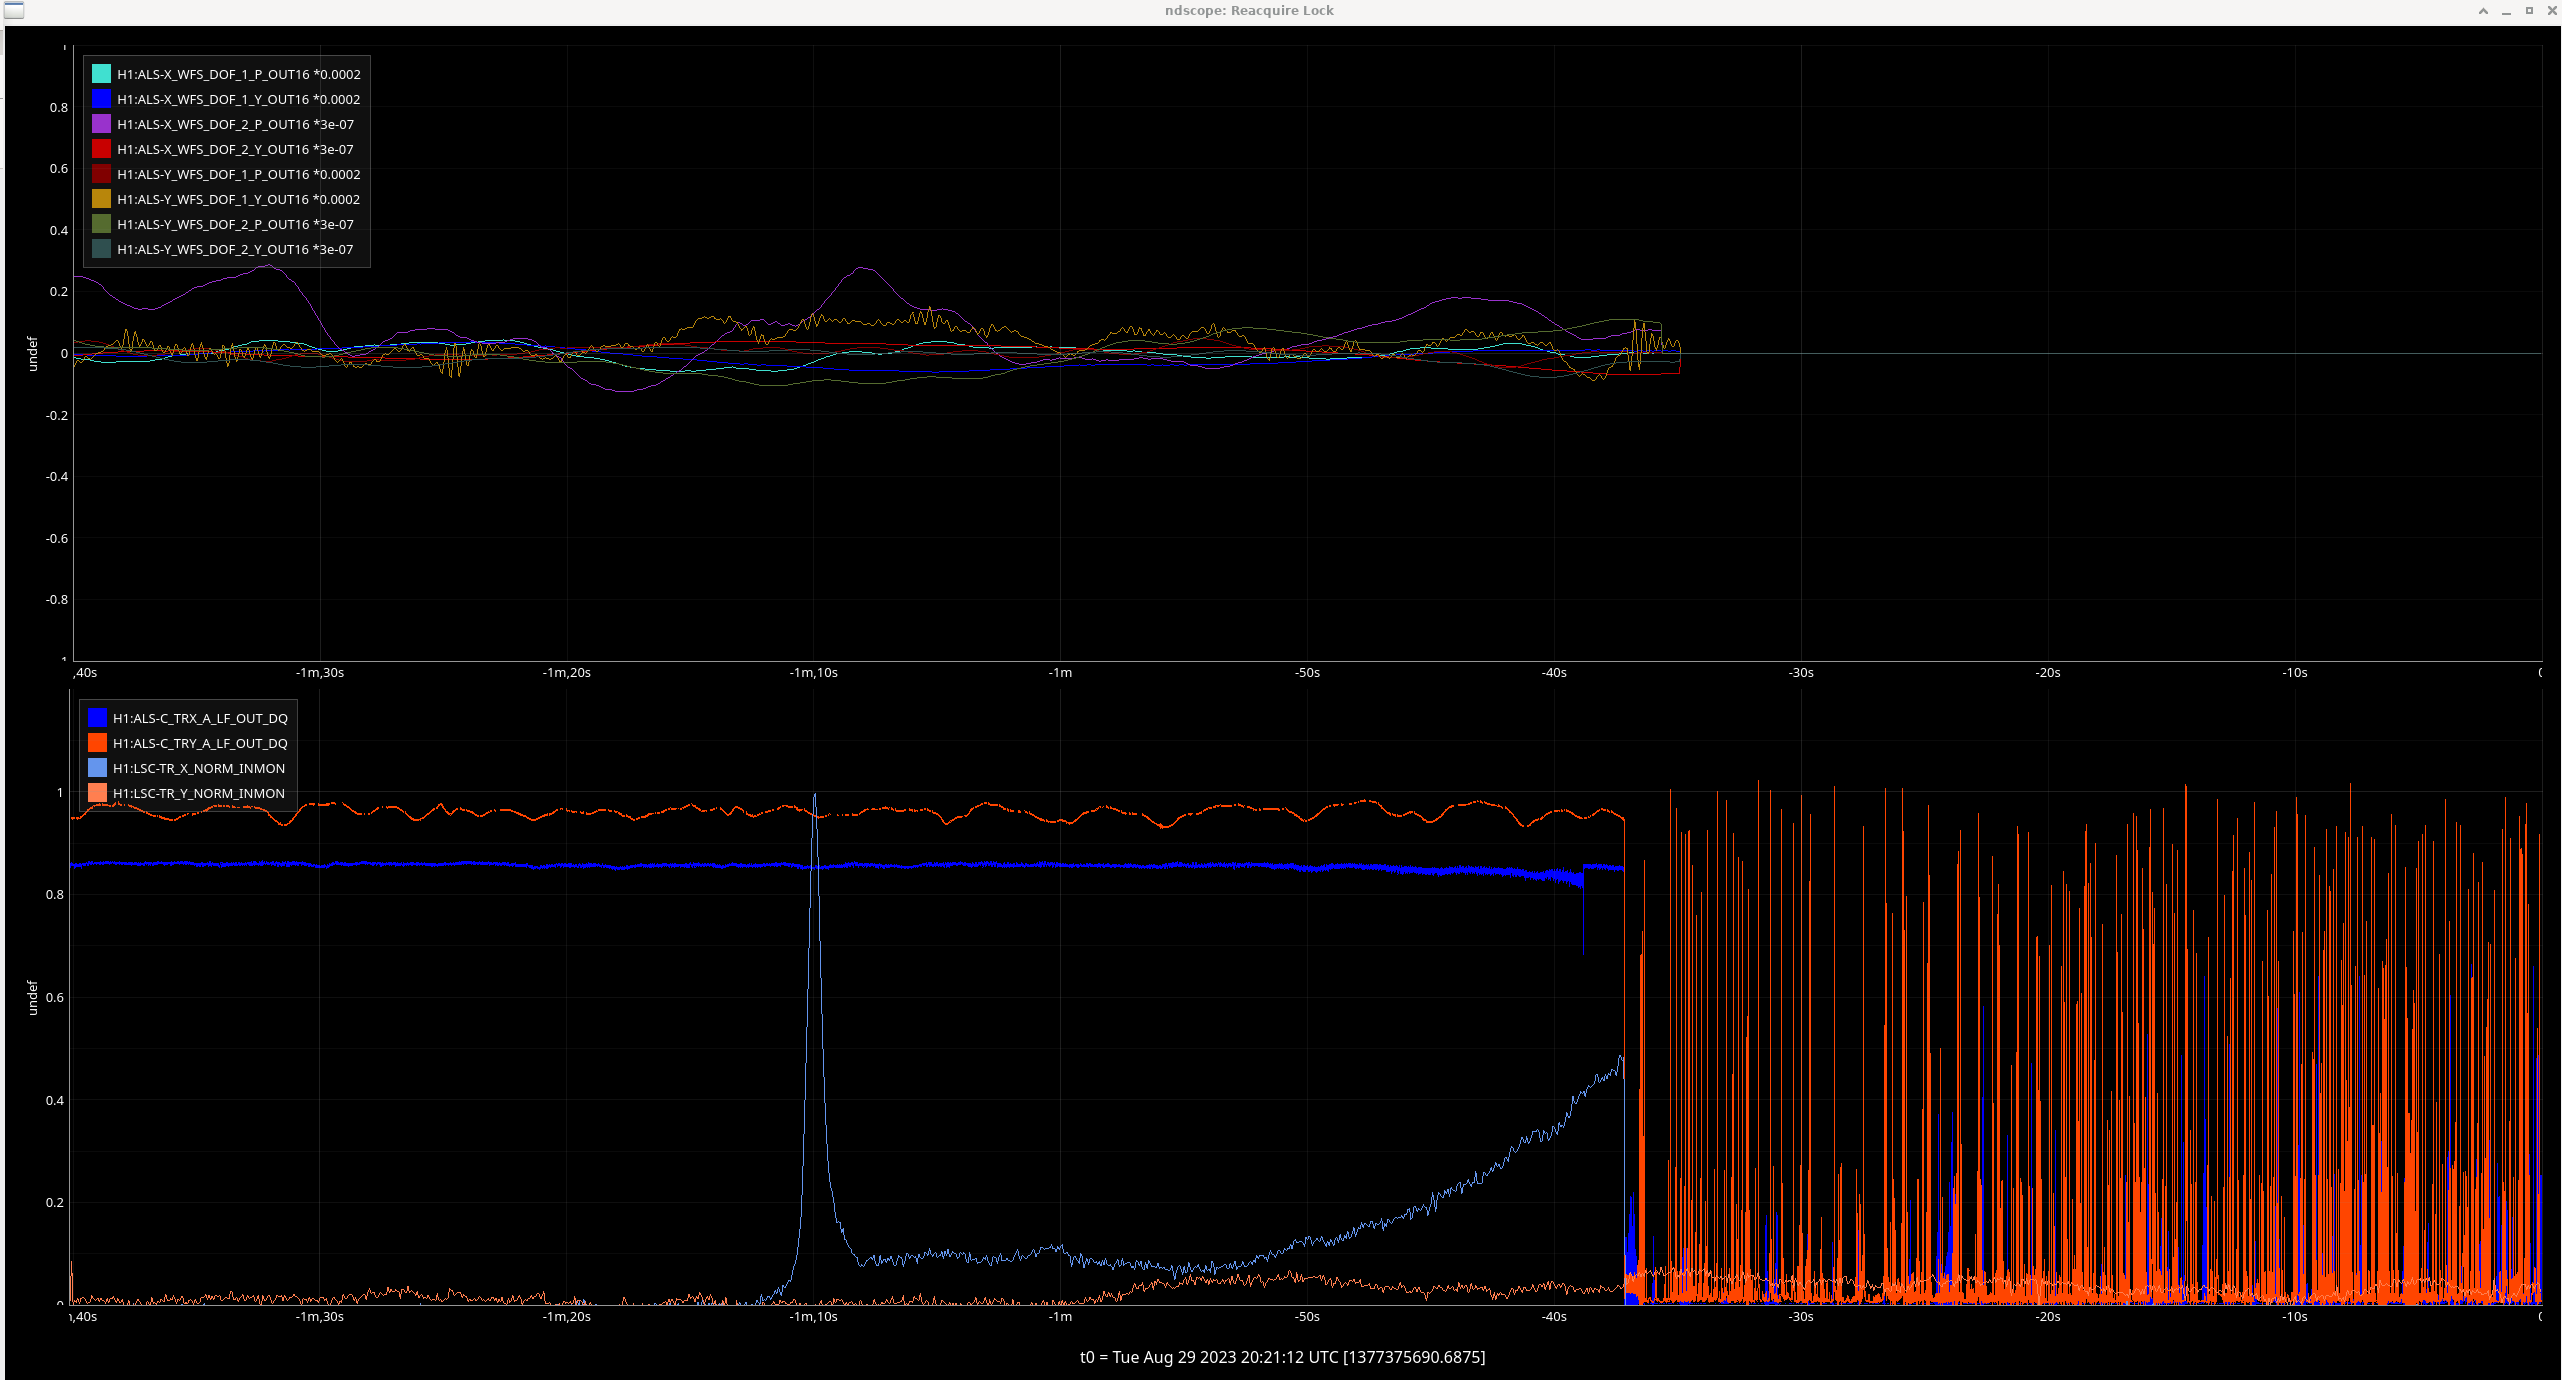Select legend label H1:ALS-C_TRX_A_LF_OUT_DQ
Image resolution: width=2562 pixels, height=1380 pixels.
(200, 718)
